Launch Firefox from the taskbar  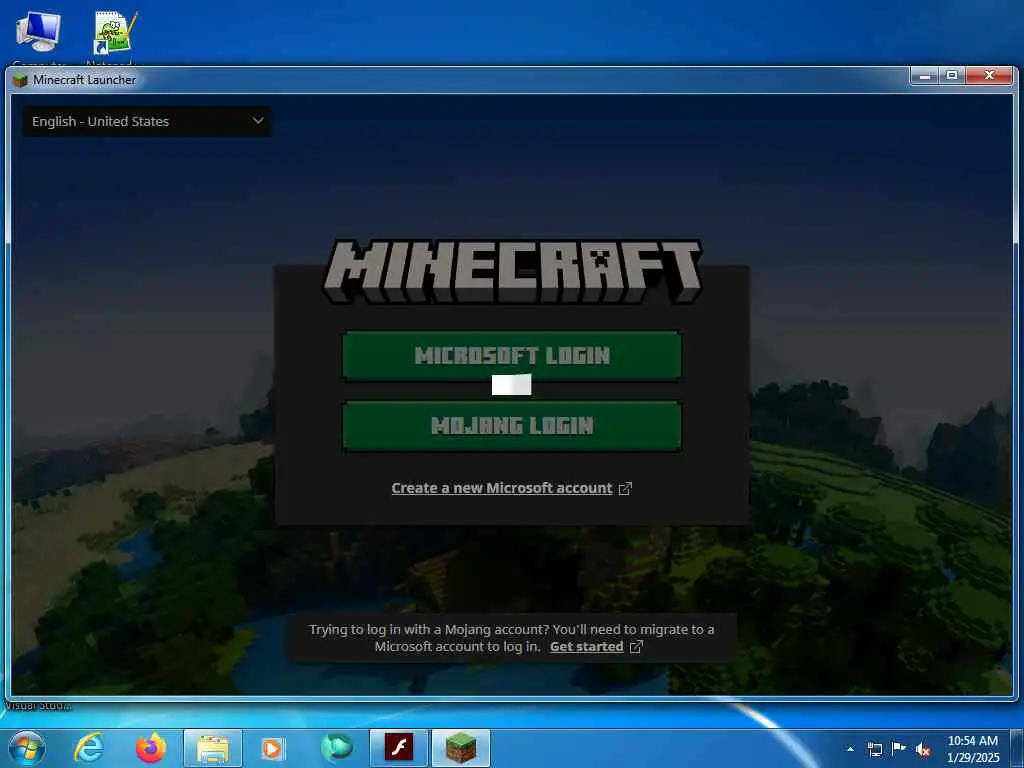[150, 748]
